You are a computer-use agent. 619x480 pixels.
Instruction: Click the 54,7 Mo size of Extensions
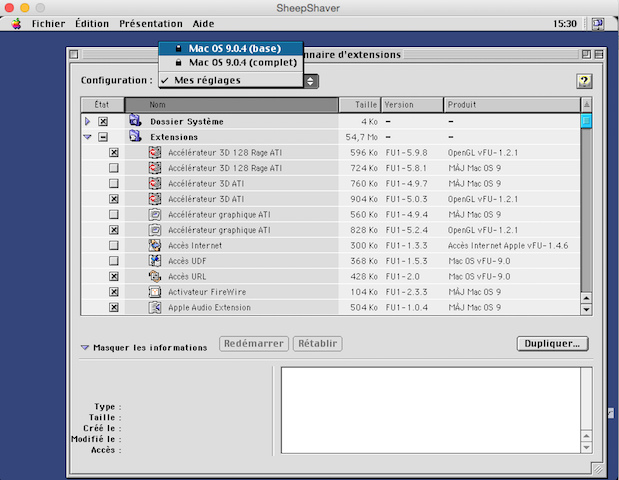[x=361, y=137]
